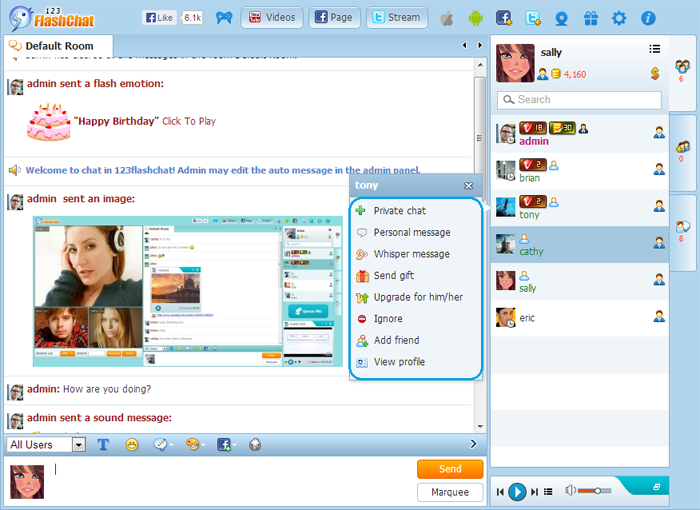Expand the toolbar's right chevron arrow
This screenshot has height=510, width=700.
(x=473, y=444)
